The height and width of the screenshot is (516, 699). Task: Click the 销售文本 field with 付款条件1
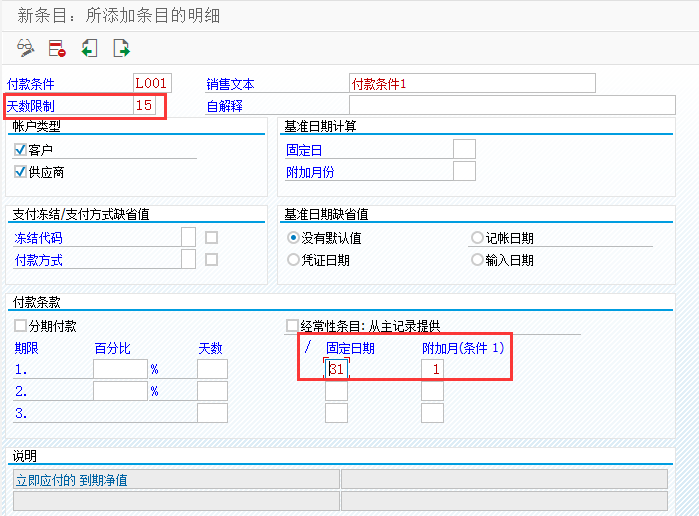[x=472, y=83]
